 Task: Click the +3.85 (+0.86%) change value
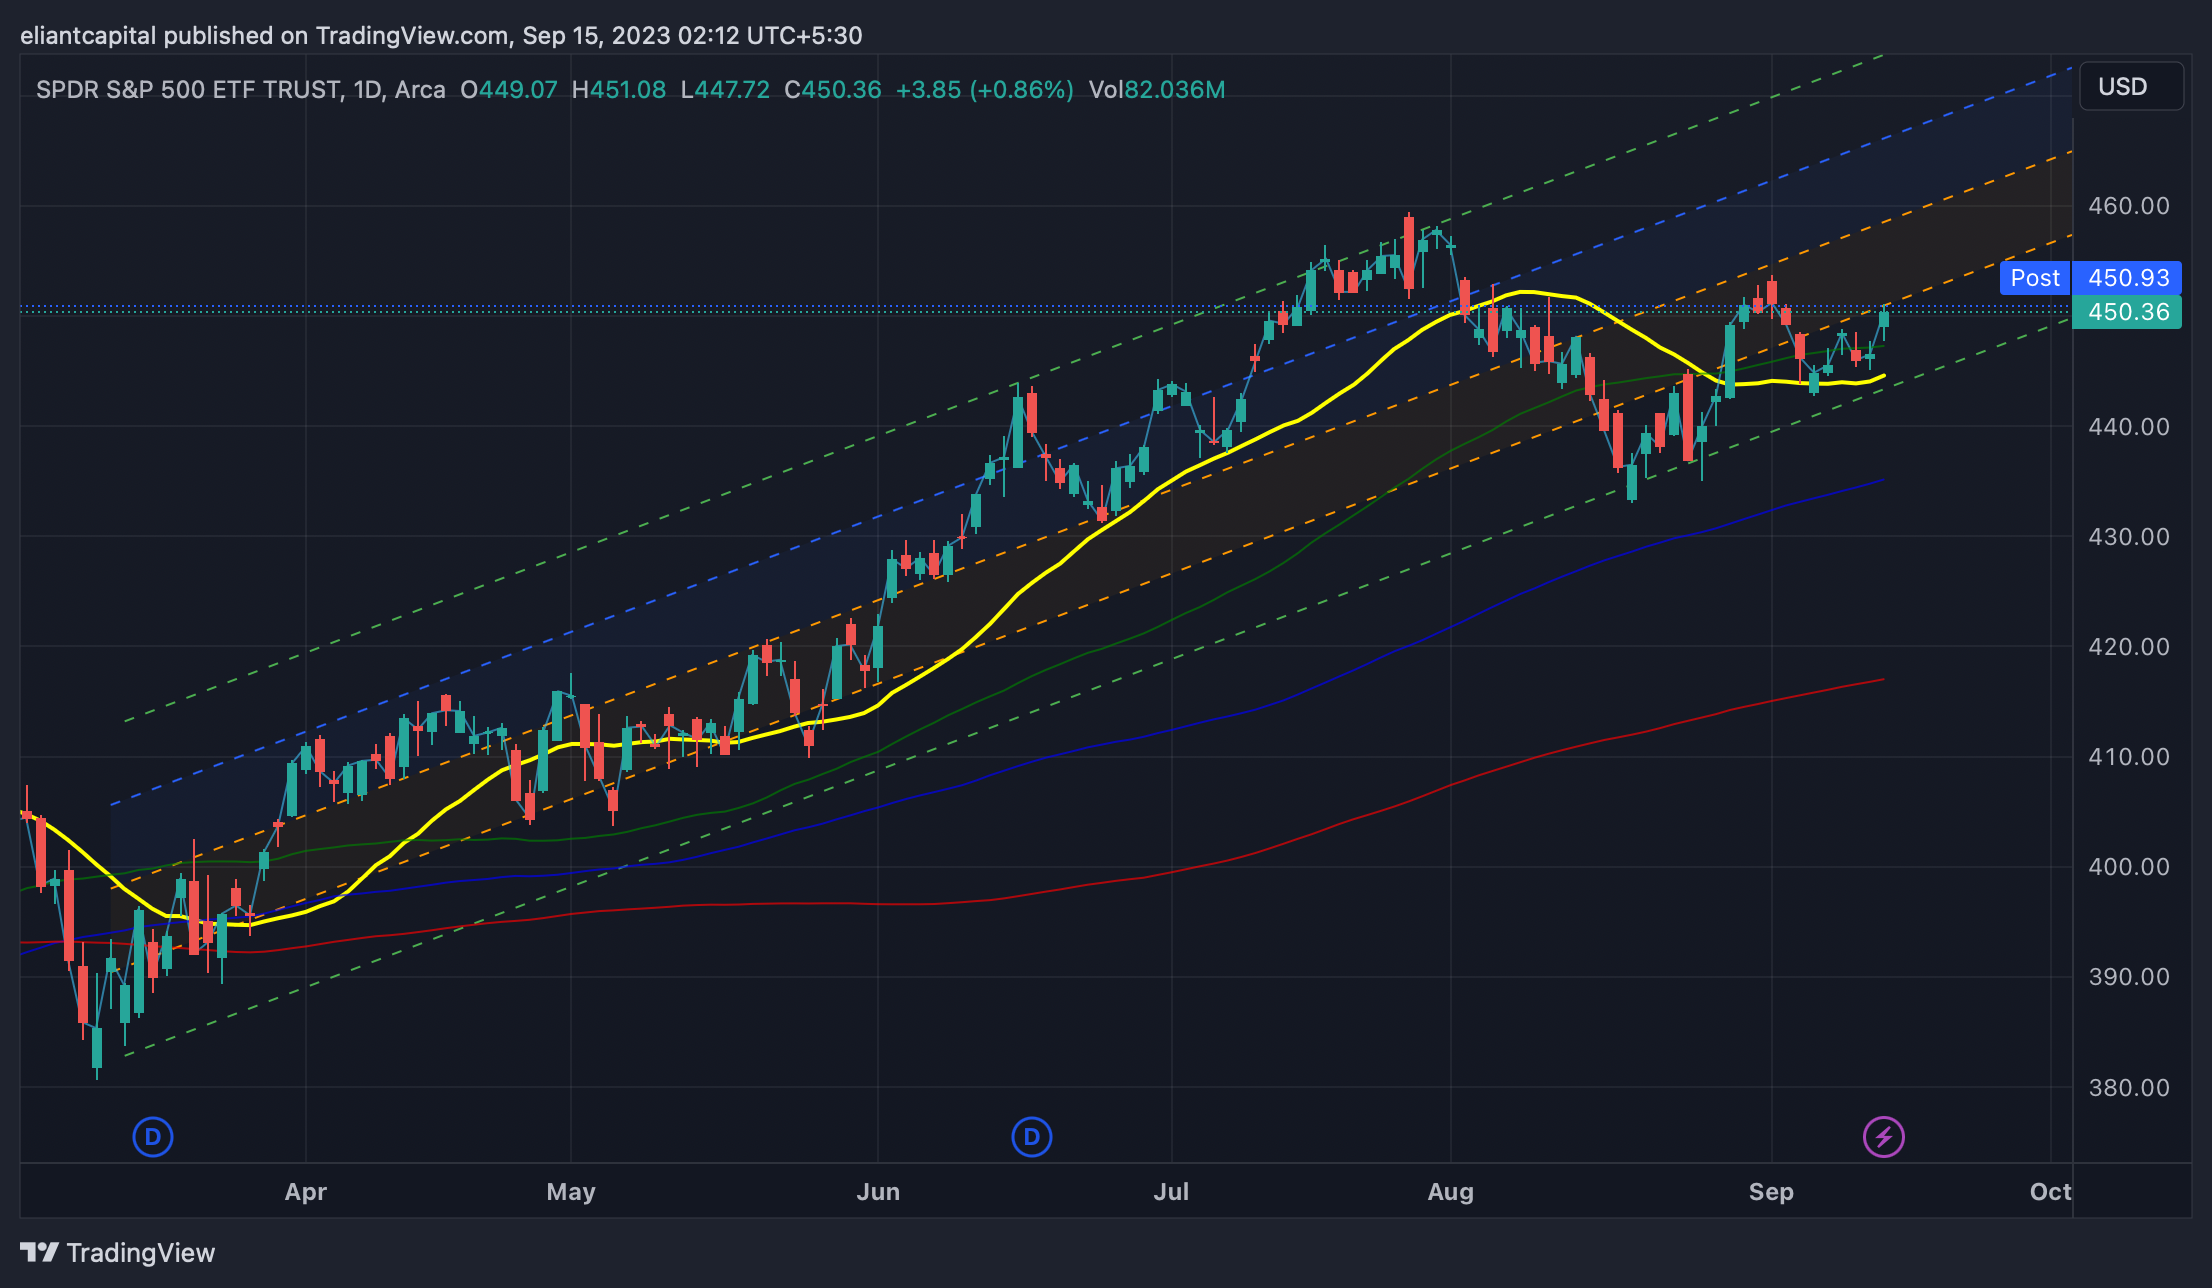983,90
